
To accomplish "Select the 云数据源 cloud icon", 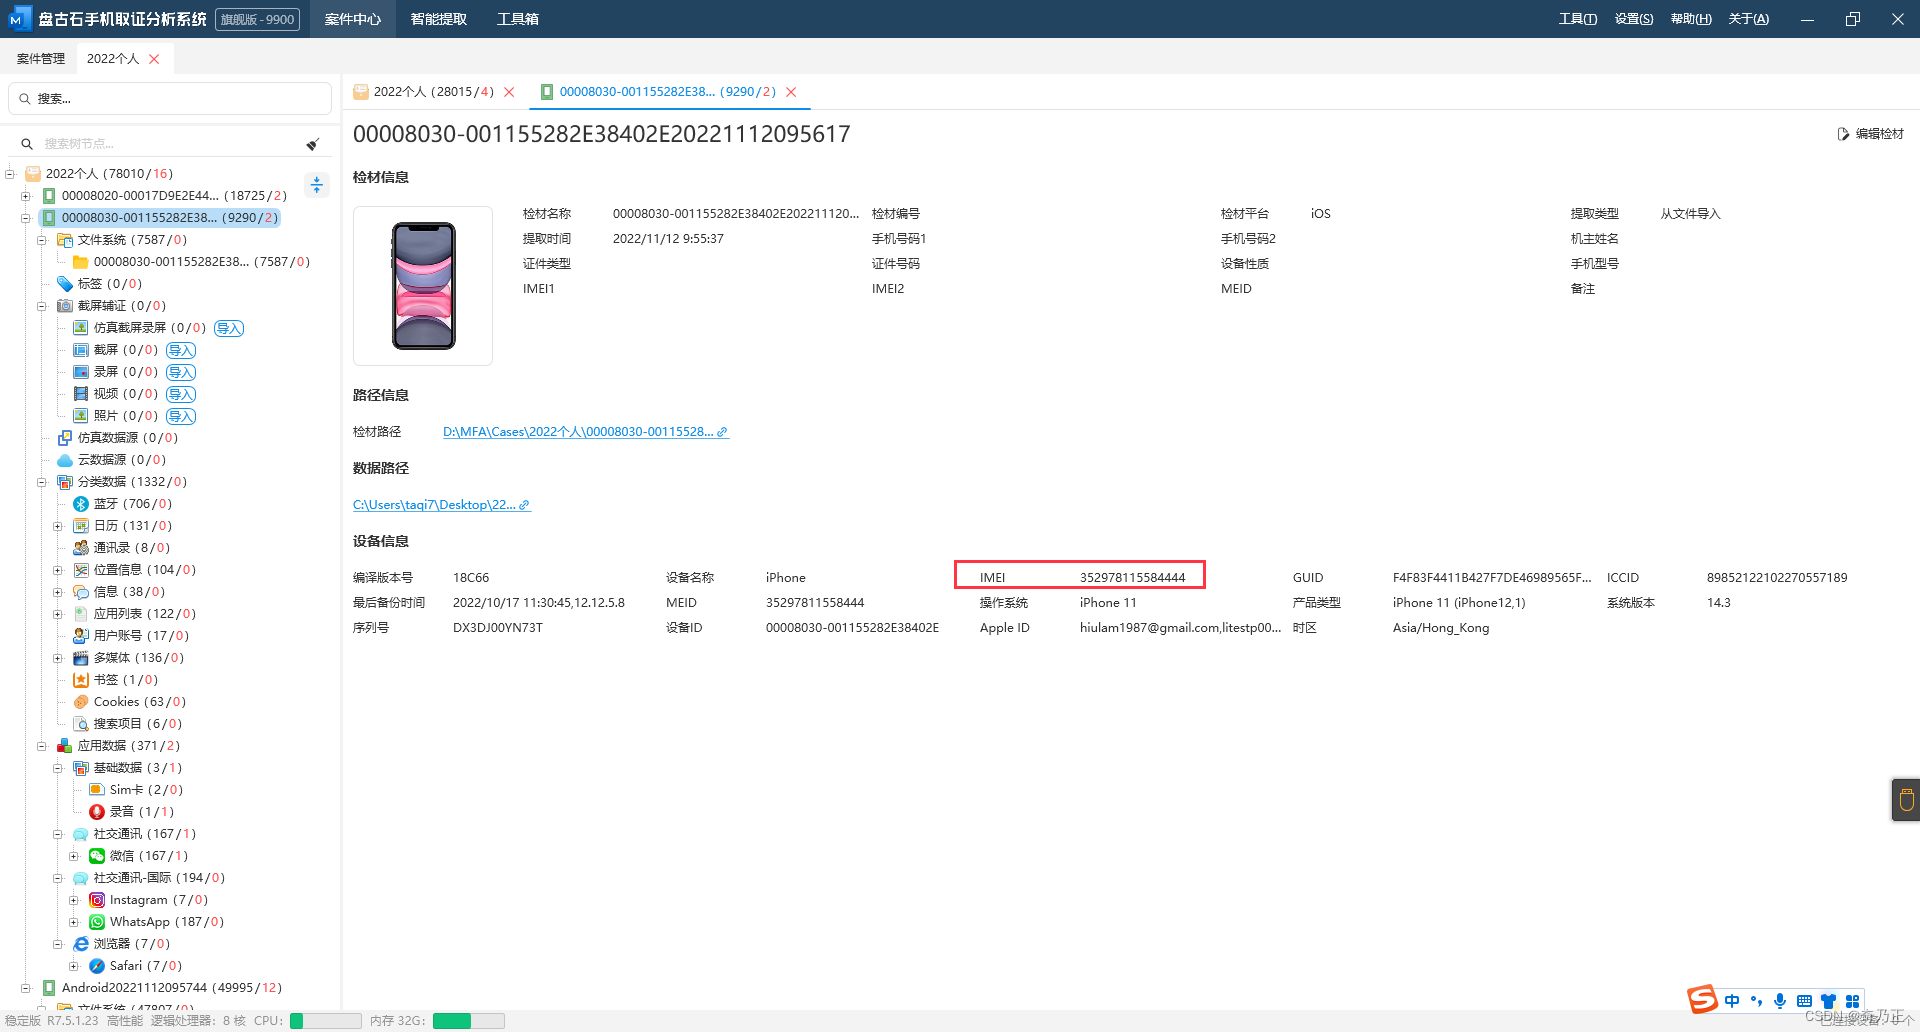I will coord(65,460).
